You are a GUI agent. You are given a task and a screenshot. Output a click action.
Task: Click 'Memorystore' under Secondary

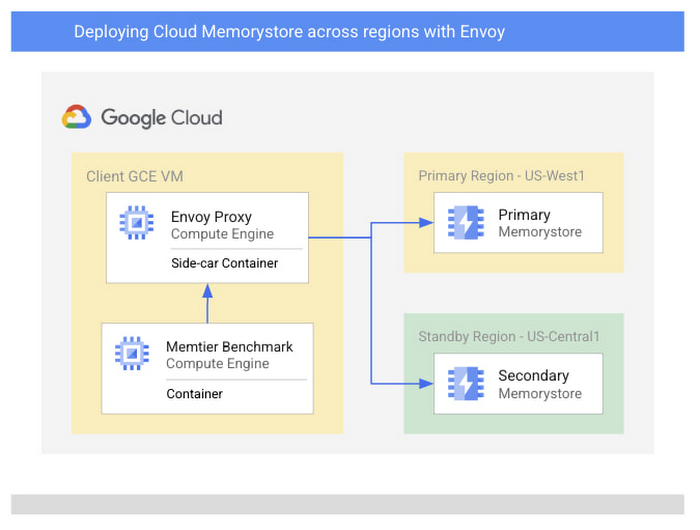coord(540,393)
